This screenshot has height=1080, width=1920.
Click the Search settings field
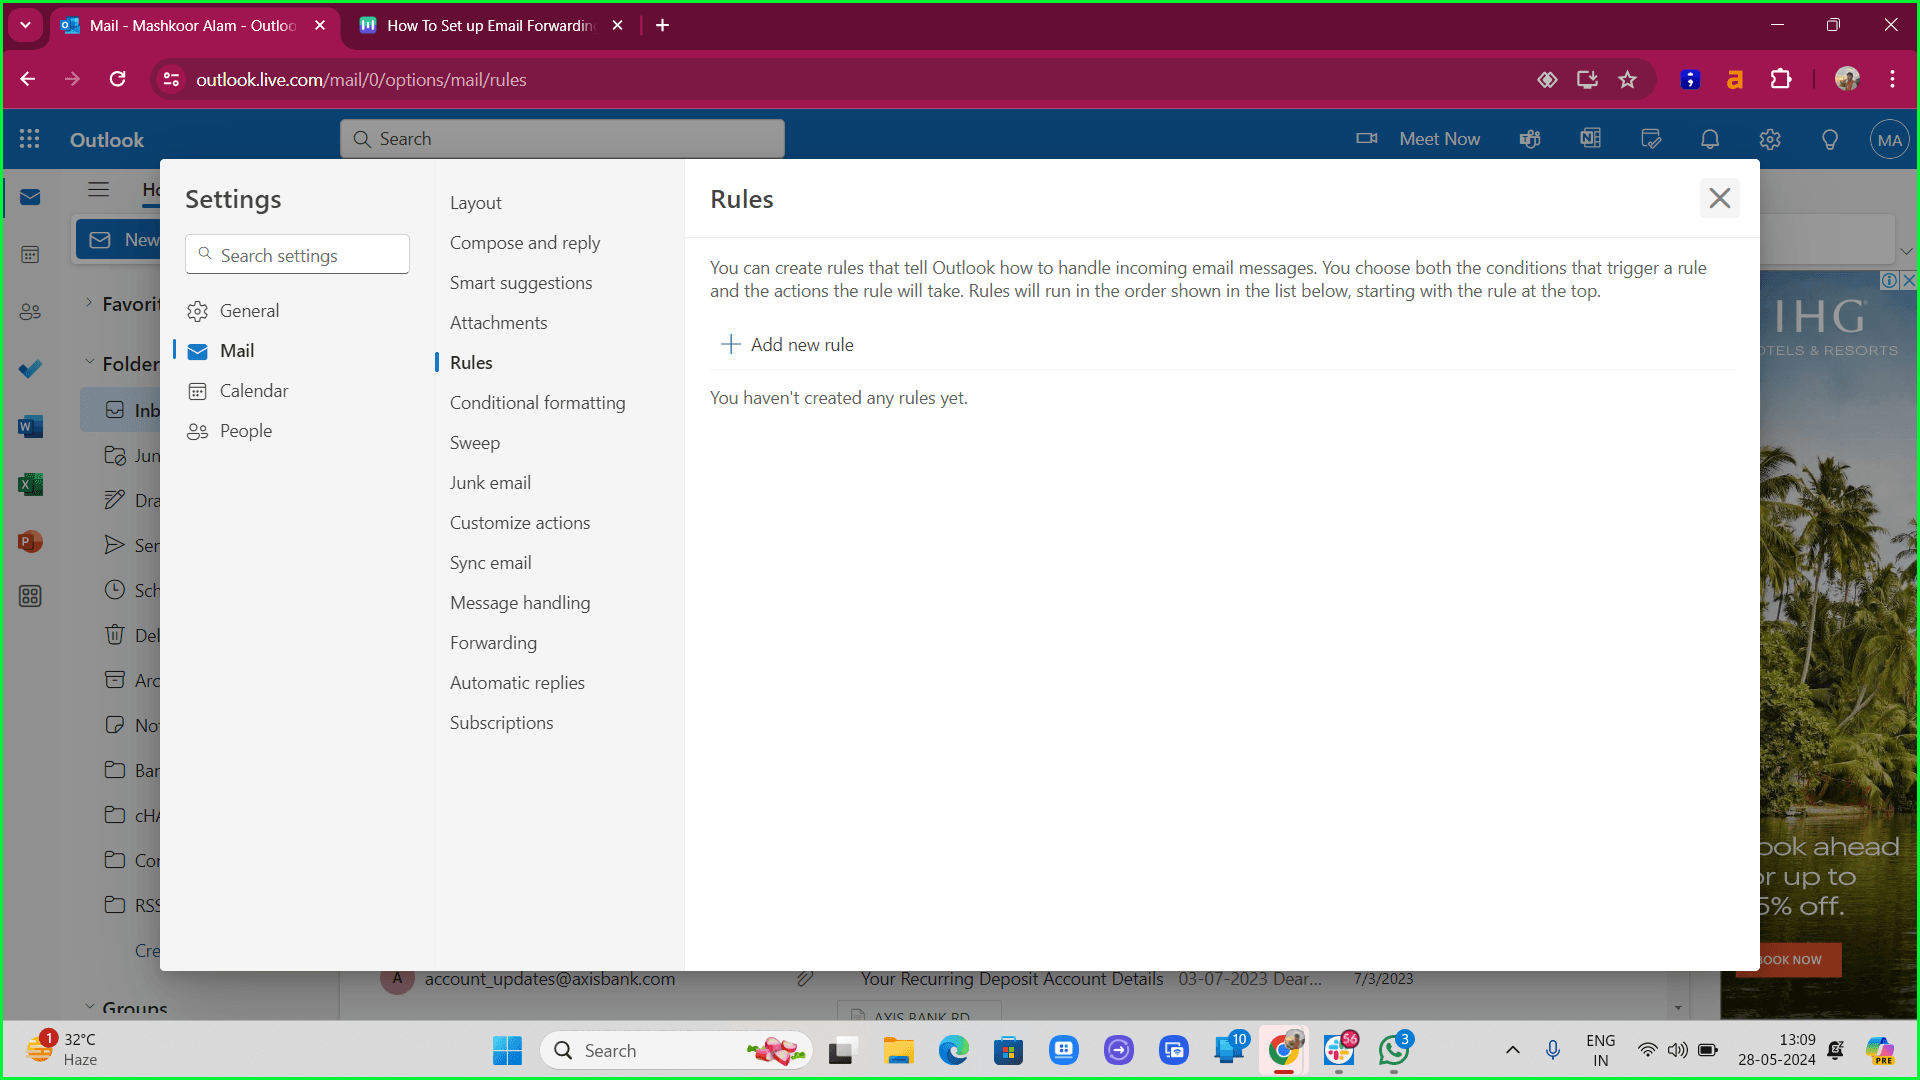(297, 255)
